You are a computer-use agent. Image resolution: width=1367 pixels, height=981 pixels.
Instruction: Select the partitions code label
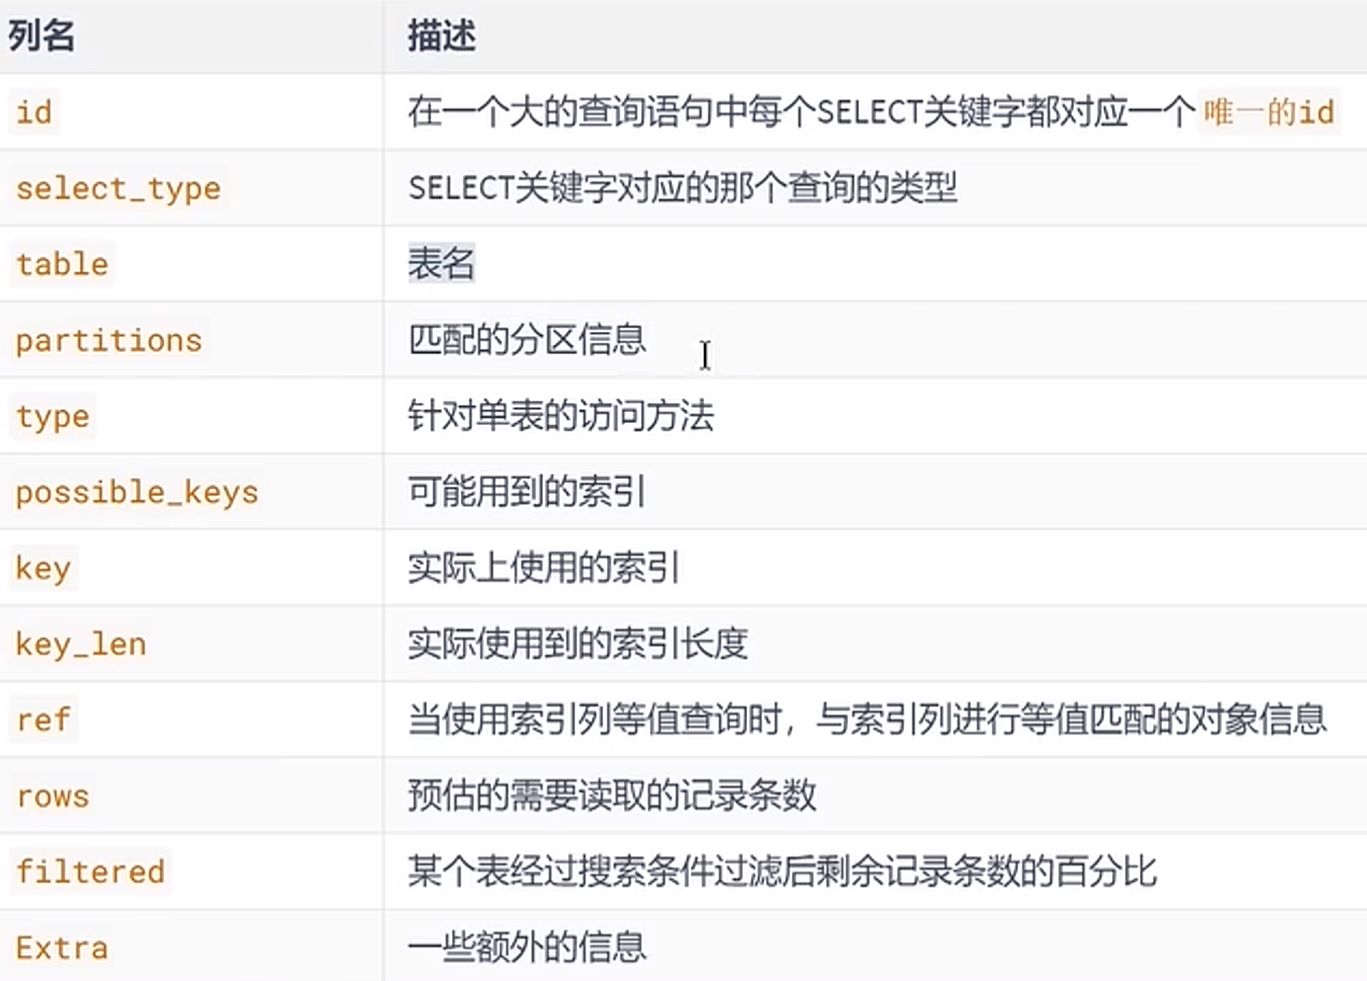coord(109,341)
